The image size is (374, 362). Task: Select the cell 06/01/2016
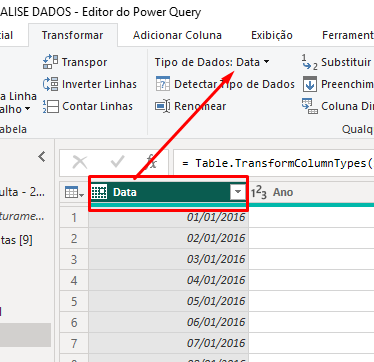click(x=169, y=322)
